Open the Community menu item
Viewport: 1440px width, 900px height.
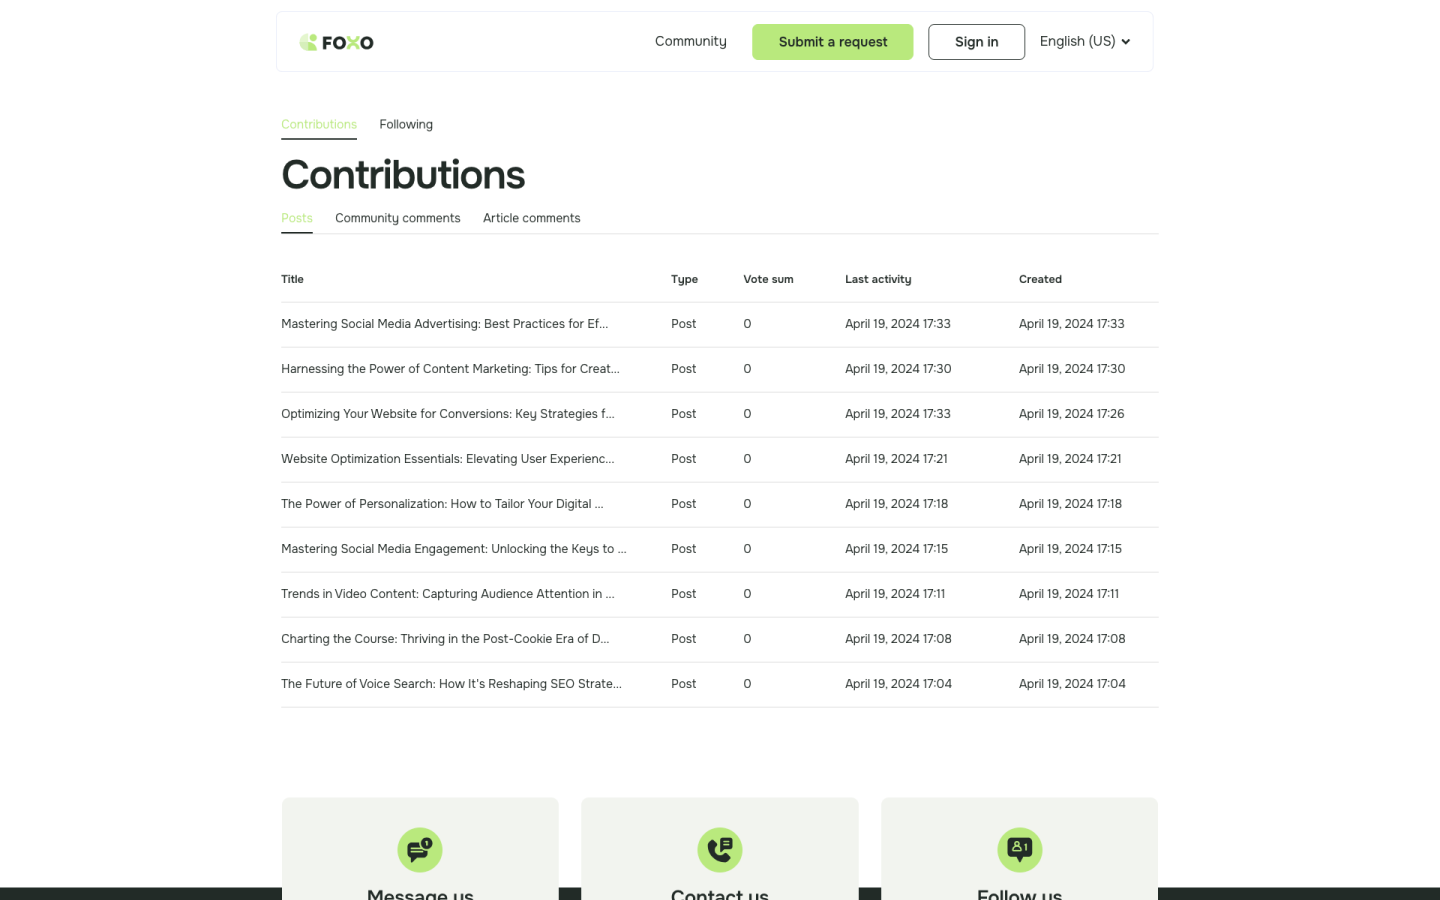(x=690, y=42)
